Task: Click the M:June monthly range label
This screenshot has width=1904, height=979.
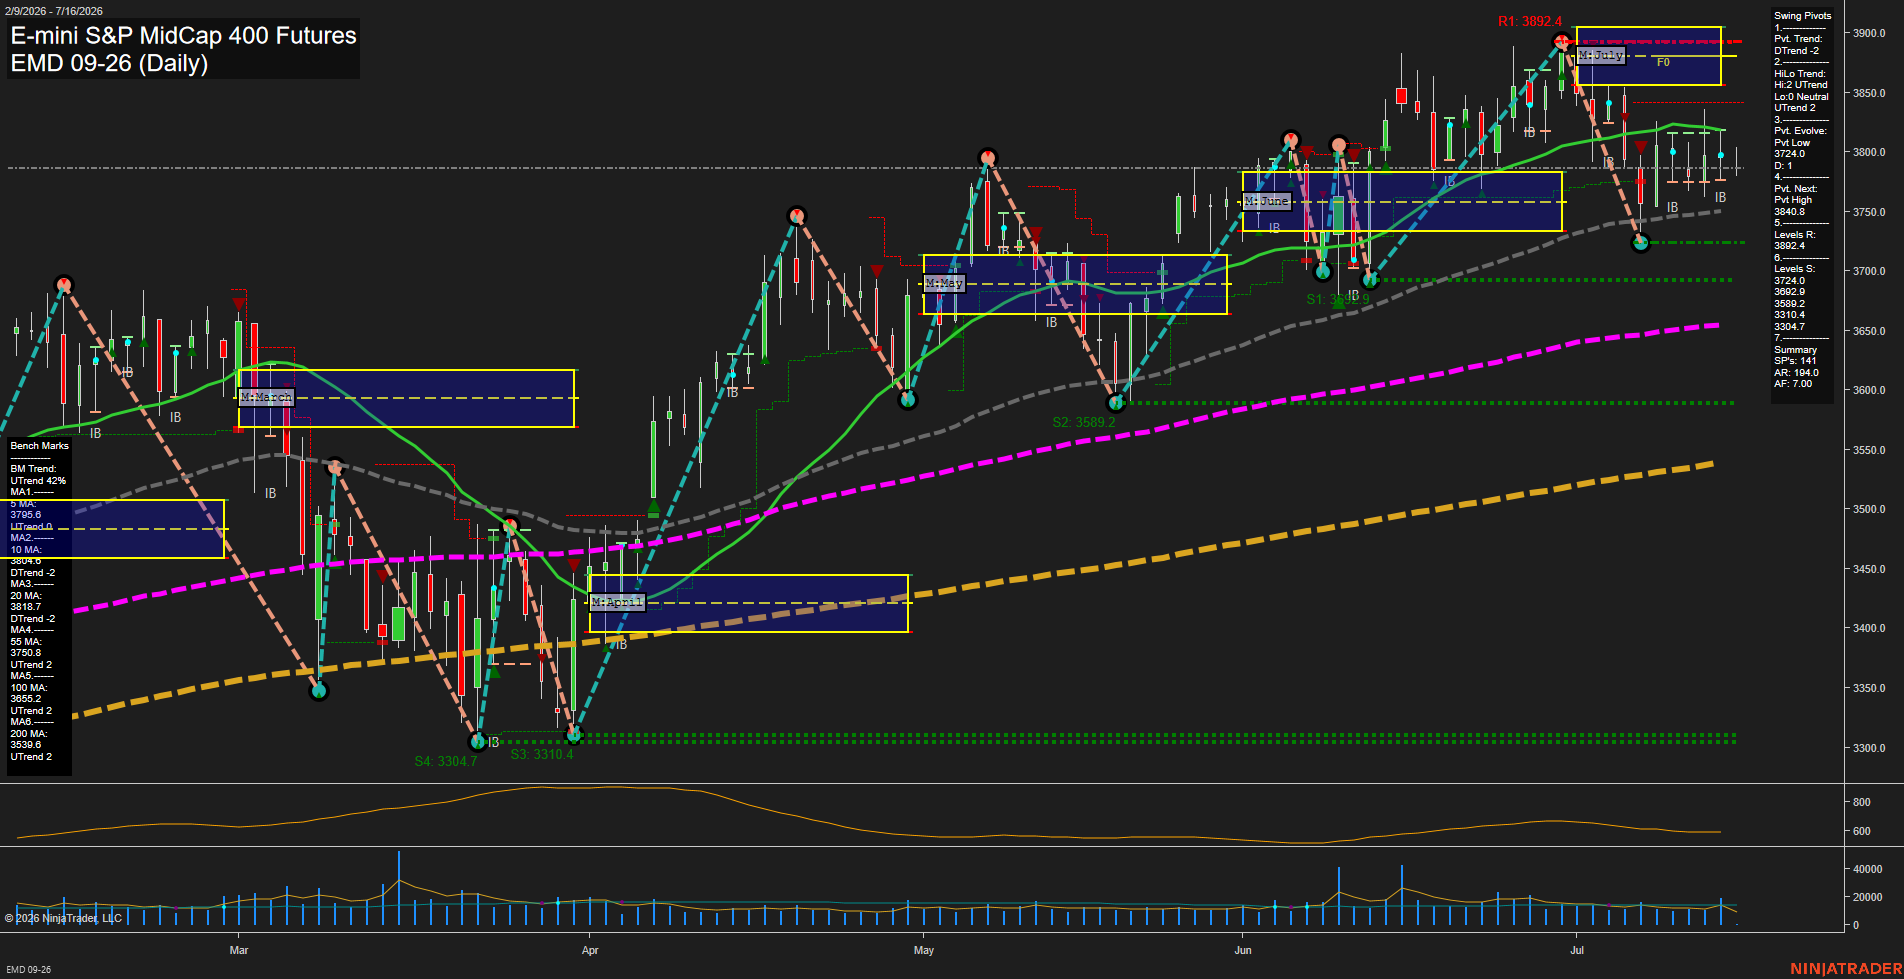Action: (x=1267, y=201)
